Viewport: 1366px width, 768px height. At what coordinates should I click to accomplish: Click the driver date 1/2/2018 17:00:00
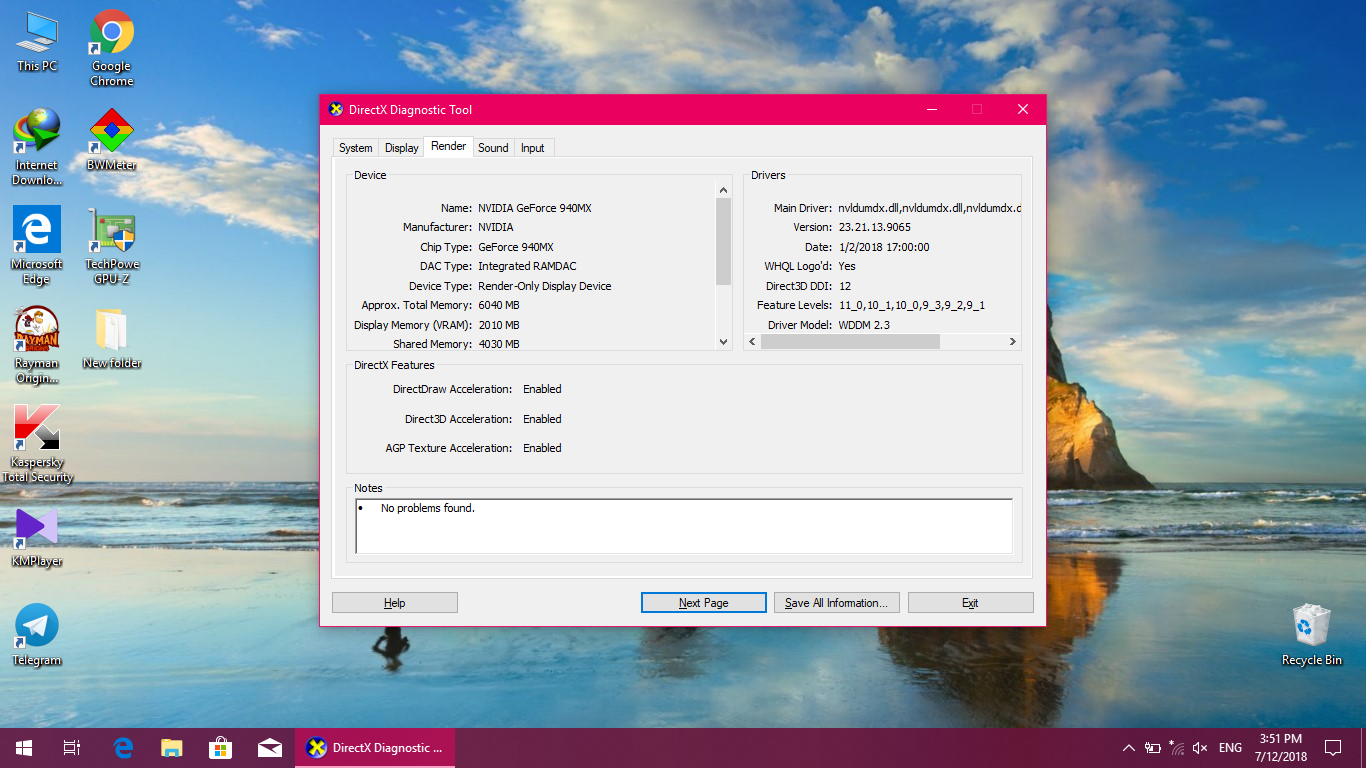click(883, 247)
